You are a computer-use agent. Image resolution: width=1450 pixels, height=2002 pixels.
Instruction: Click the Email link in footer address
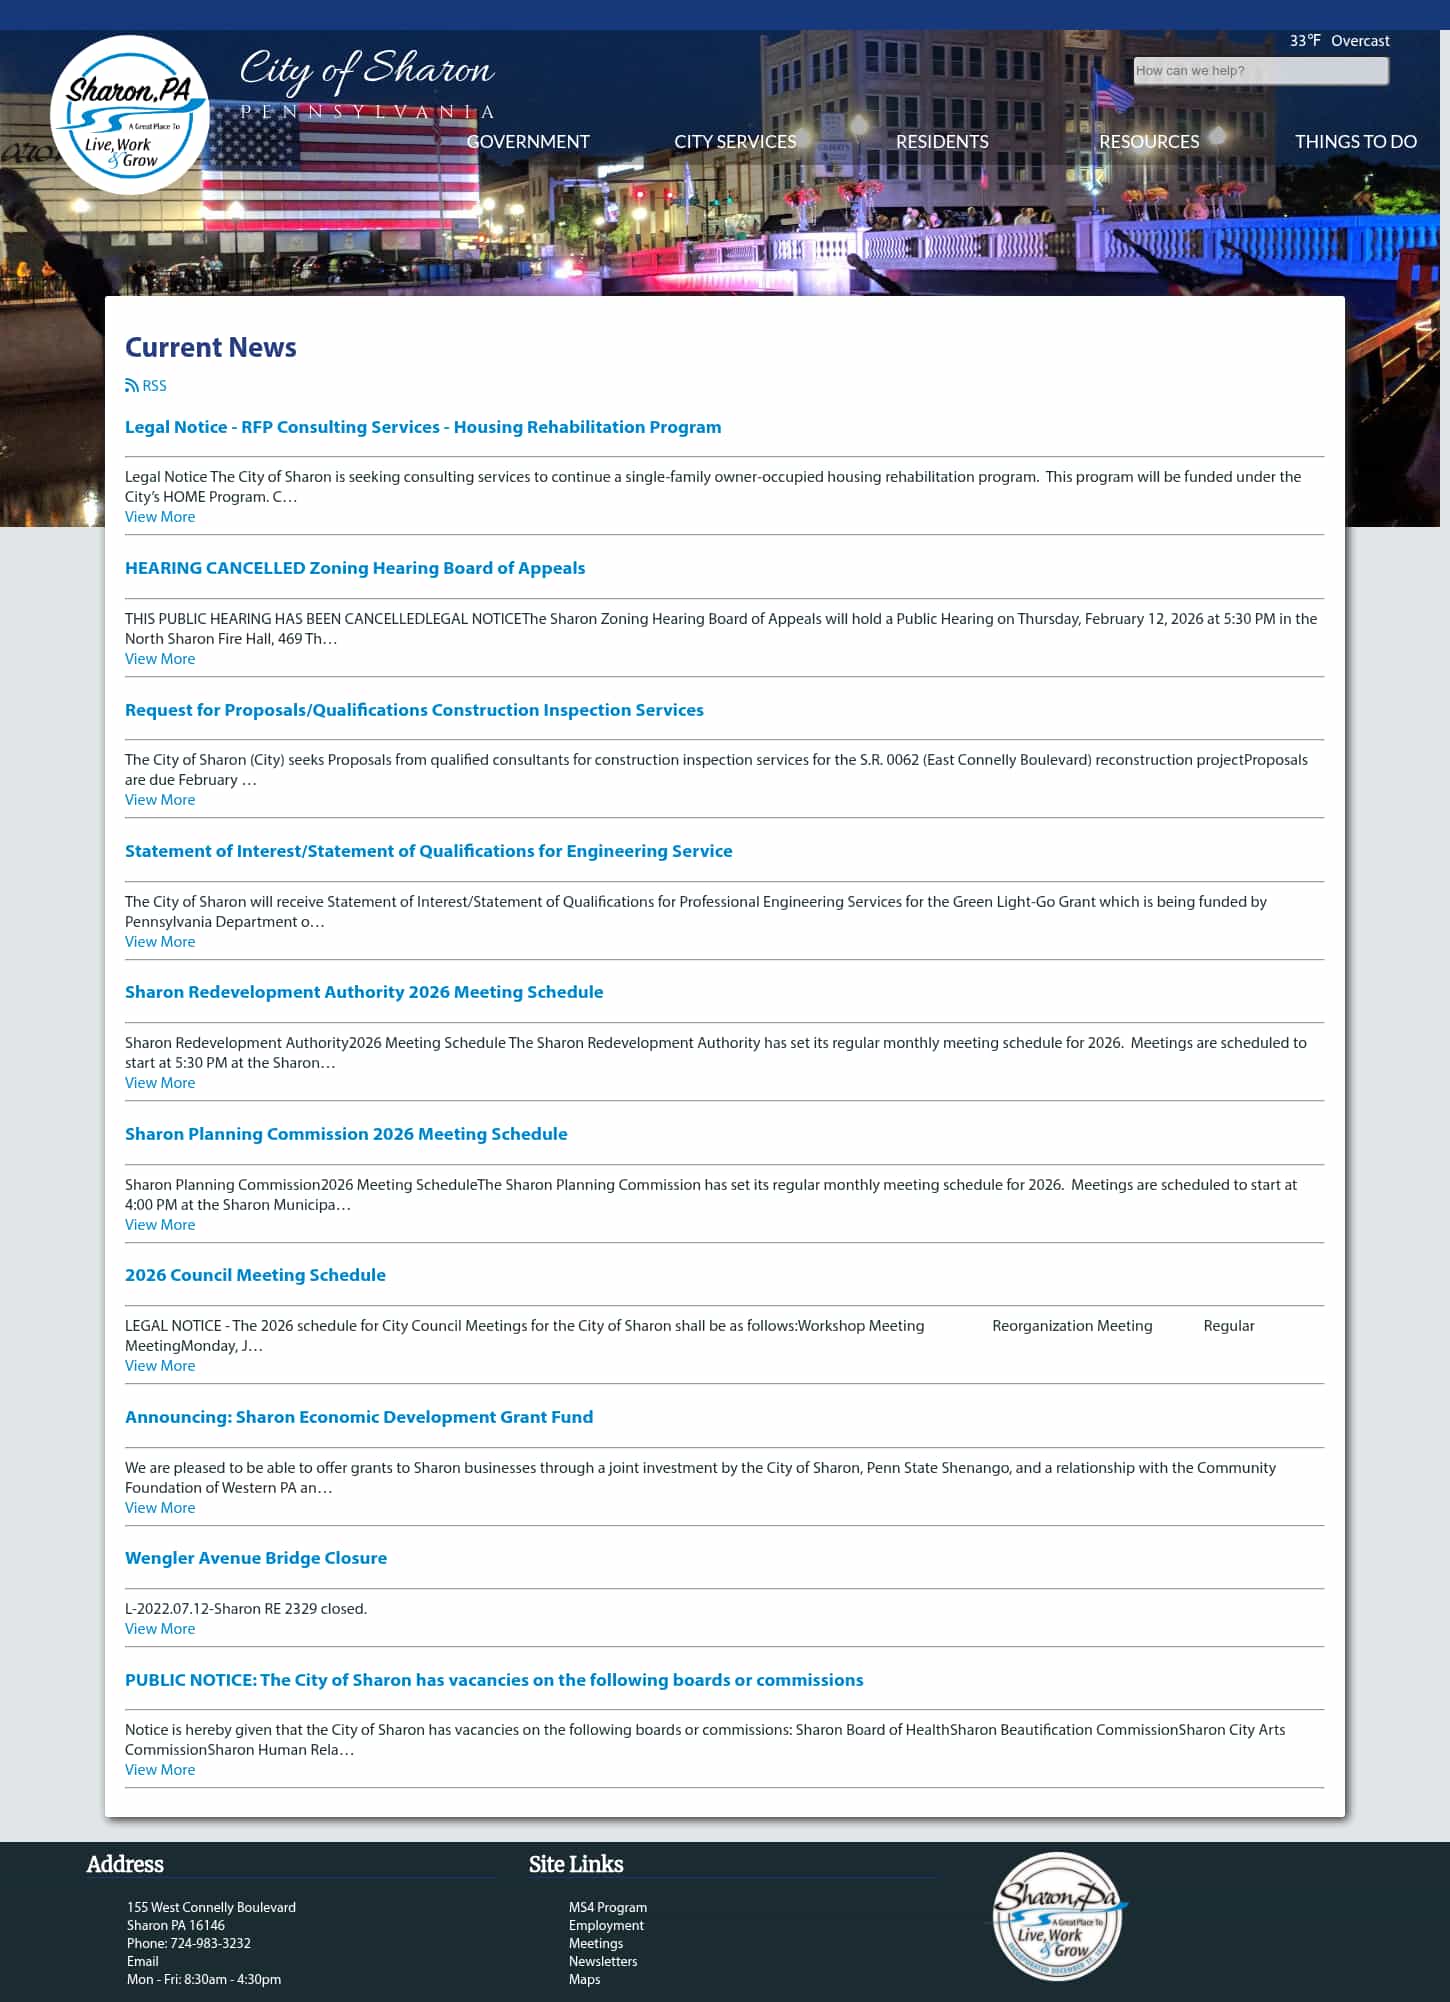tap(143, 1961)
